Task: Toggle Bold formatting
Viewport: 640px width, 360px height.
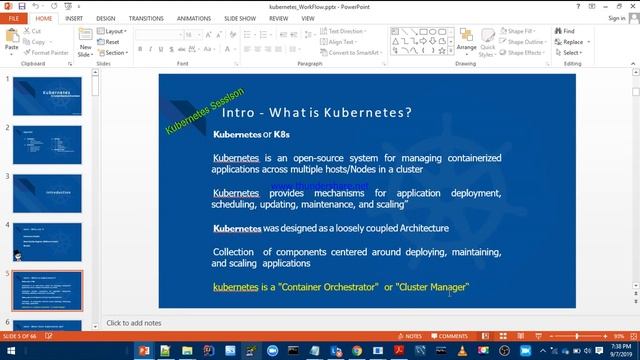Action: pyautogui.click(x=140, y=49)
